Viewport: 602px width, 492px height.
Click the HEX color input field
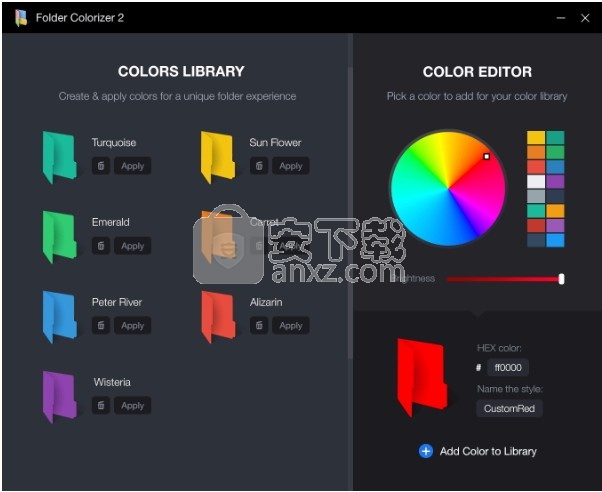508,368
